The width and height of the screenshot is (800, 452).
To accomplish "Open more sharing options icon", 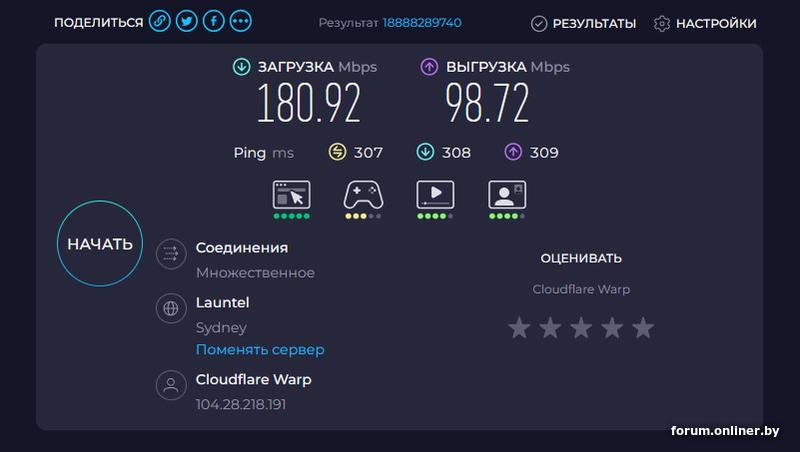I will pos(241,22).
